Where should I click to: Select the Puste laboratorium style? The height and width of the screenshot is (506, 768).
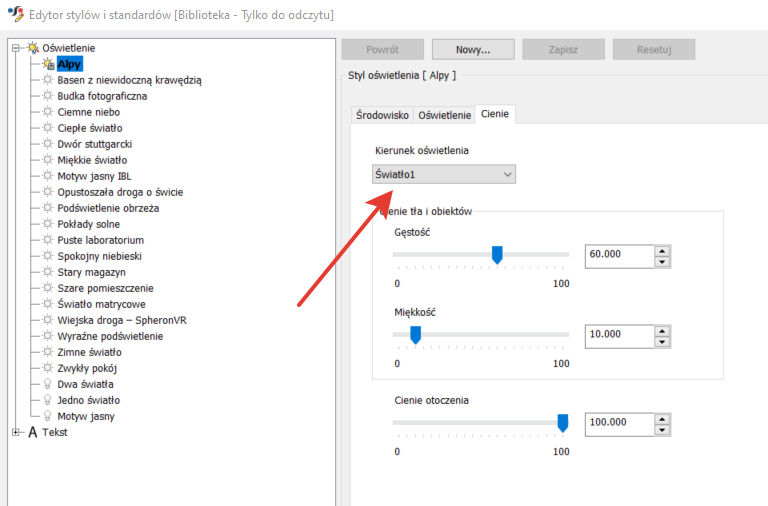point(100,240)
